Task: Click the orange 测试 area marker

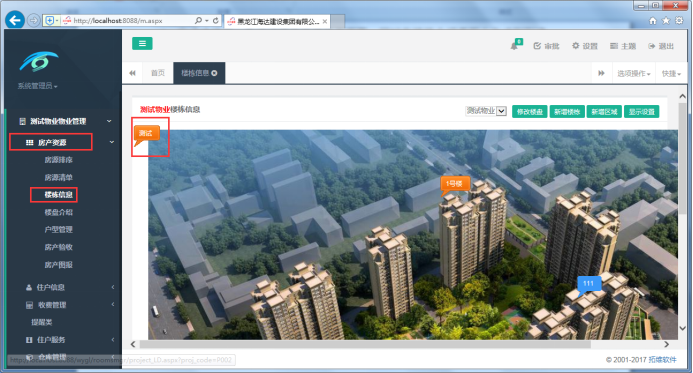Action: (146, 133)
